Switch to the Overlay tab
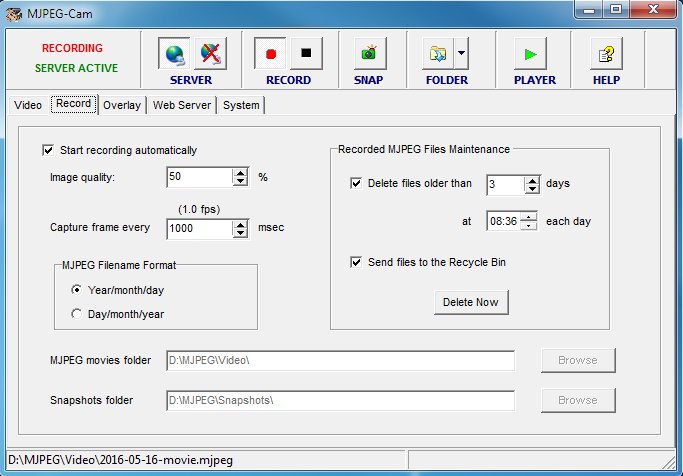 coord(121,105)
